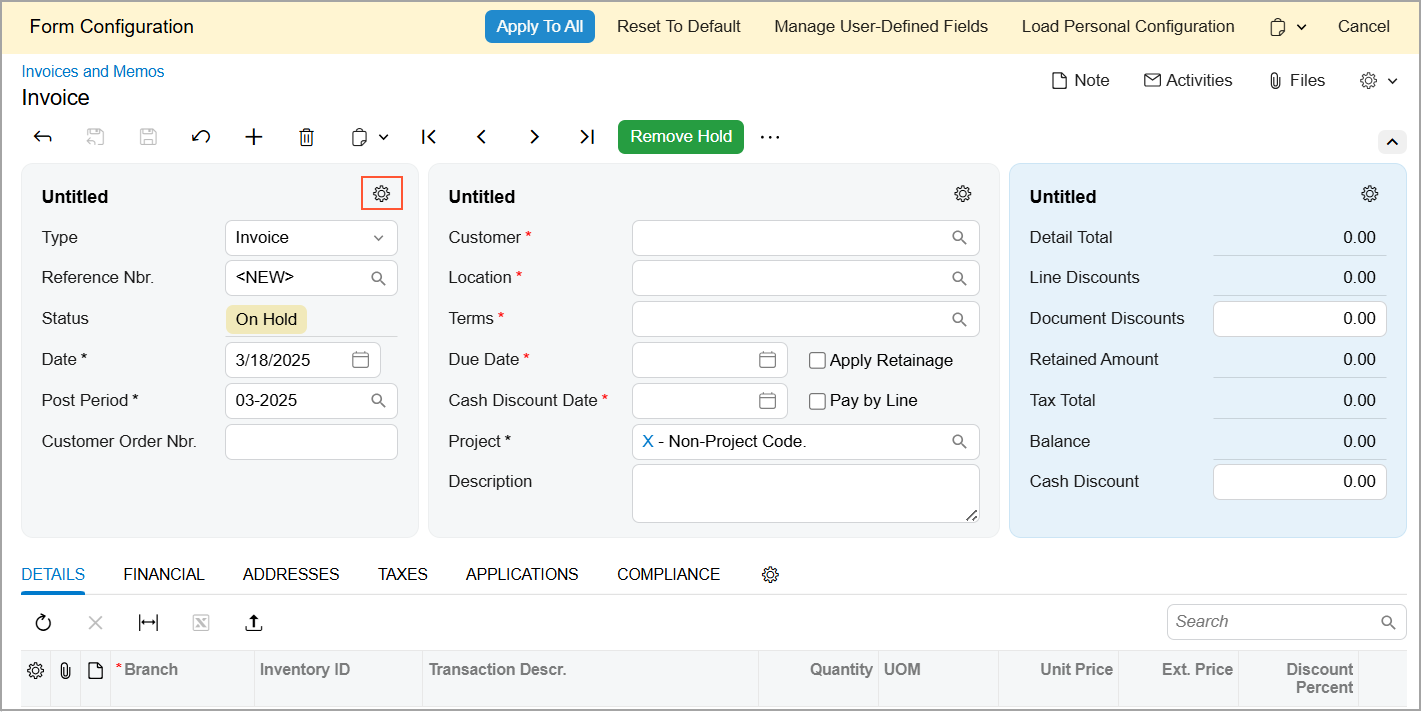This screenshot has width=1421, height=712.
Task: Click Fit to Screen column icon
Action: click(148, 623)
